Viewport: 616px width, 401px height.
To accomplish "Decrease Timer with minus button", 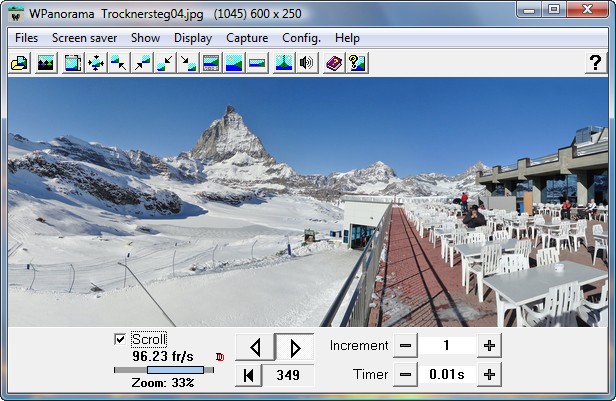I will (405, 375).
